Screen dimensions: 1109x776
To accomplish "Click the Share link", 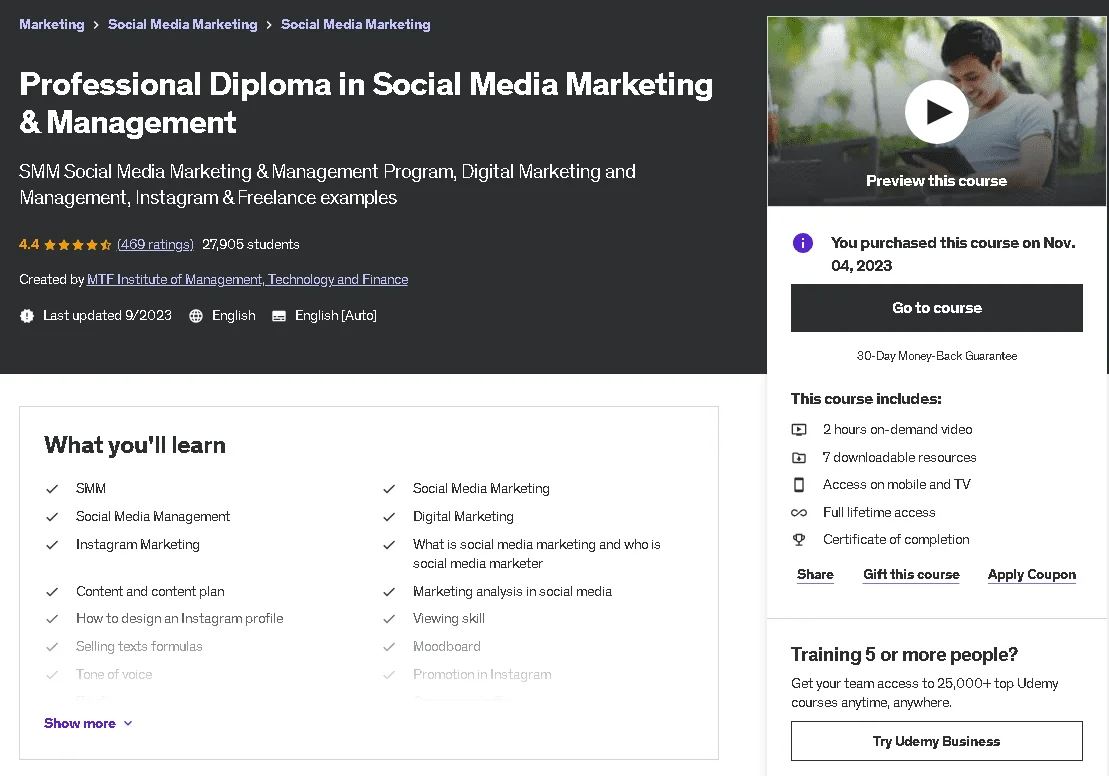I will tap(815, 574).
